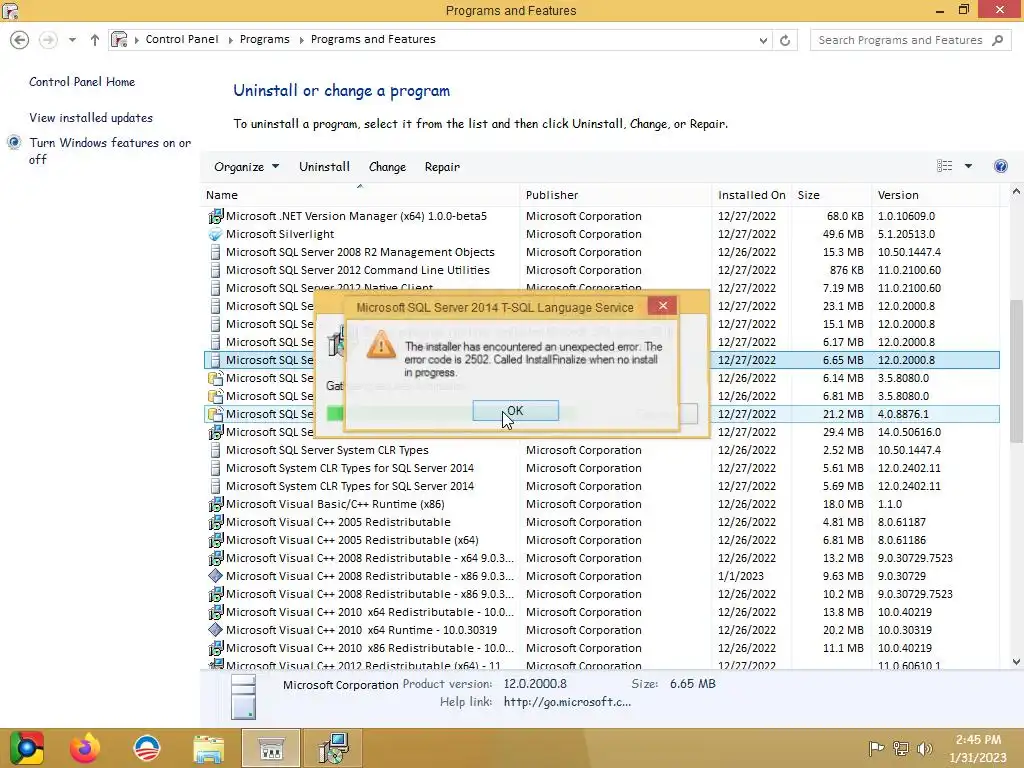Click the installer taskbar button
The width and height of the screenshot is (1024, 768).
[x=333, y=748]
